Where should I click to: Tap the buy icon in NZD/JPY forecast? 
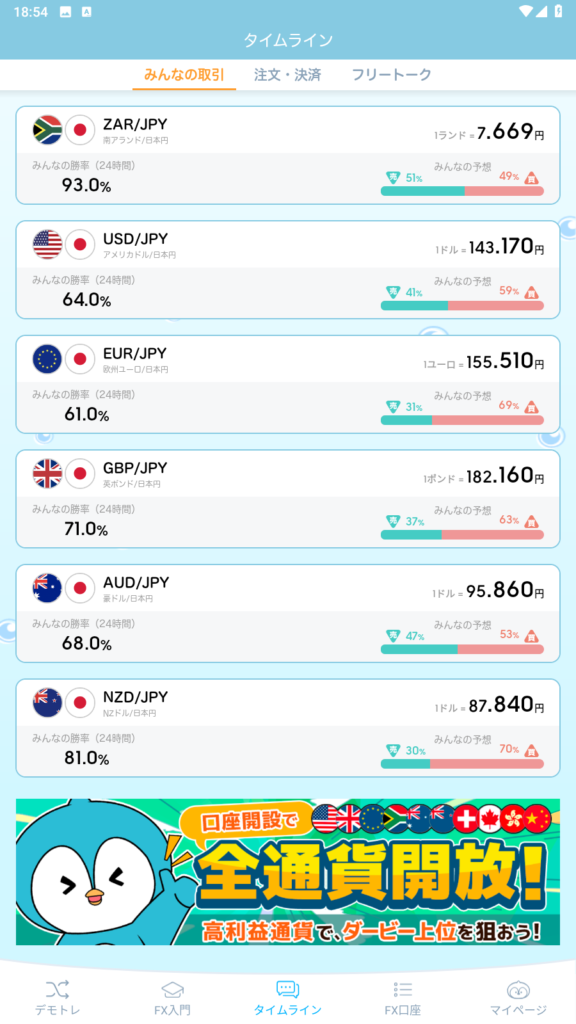coord(532,750)
